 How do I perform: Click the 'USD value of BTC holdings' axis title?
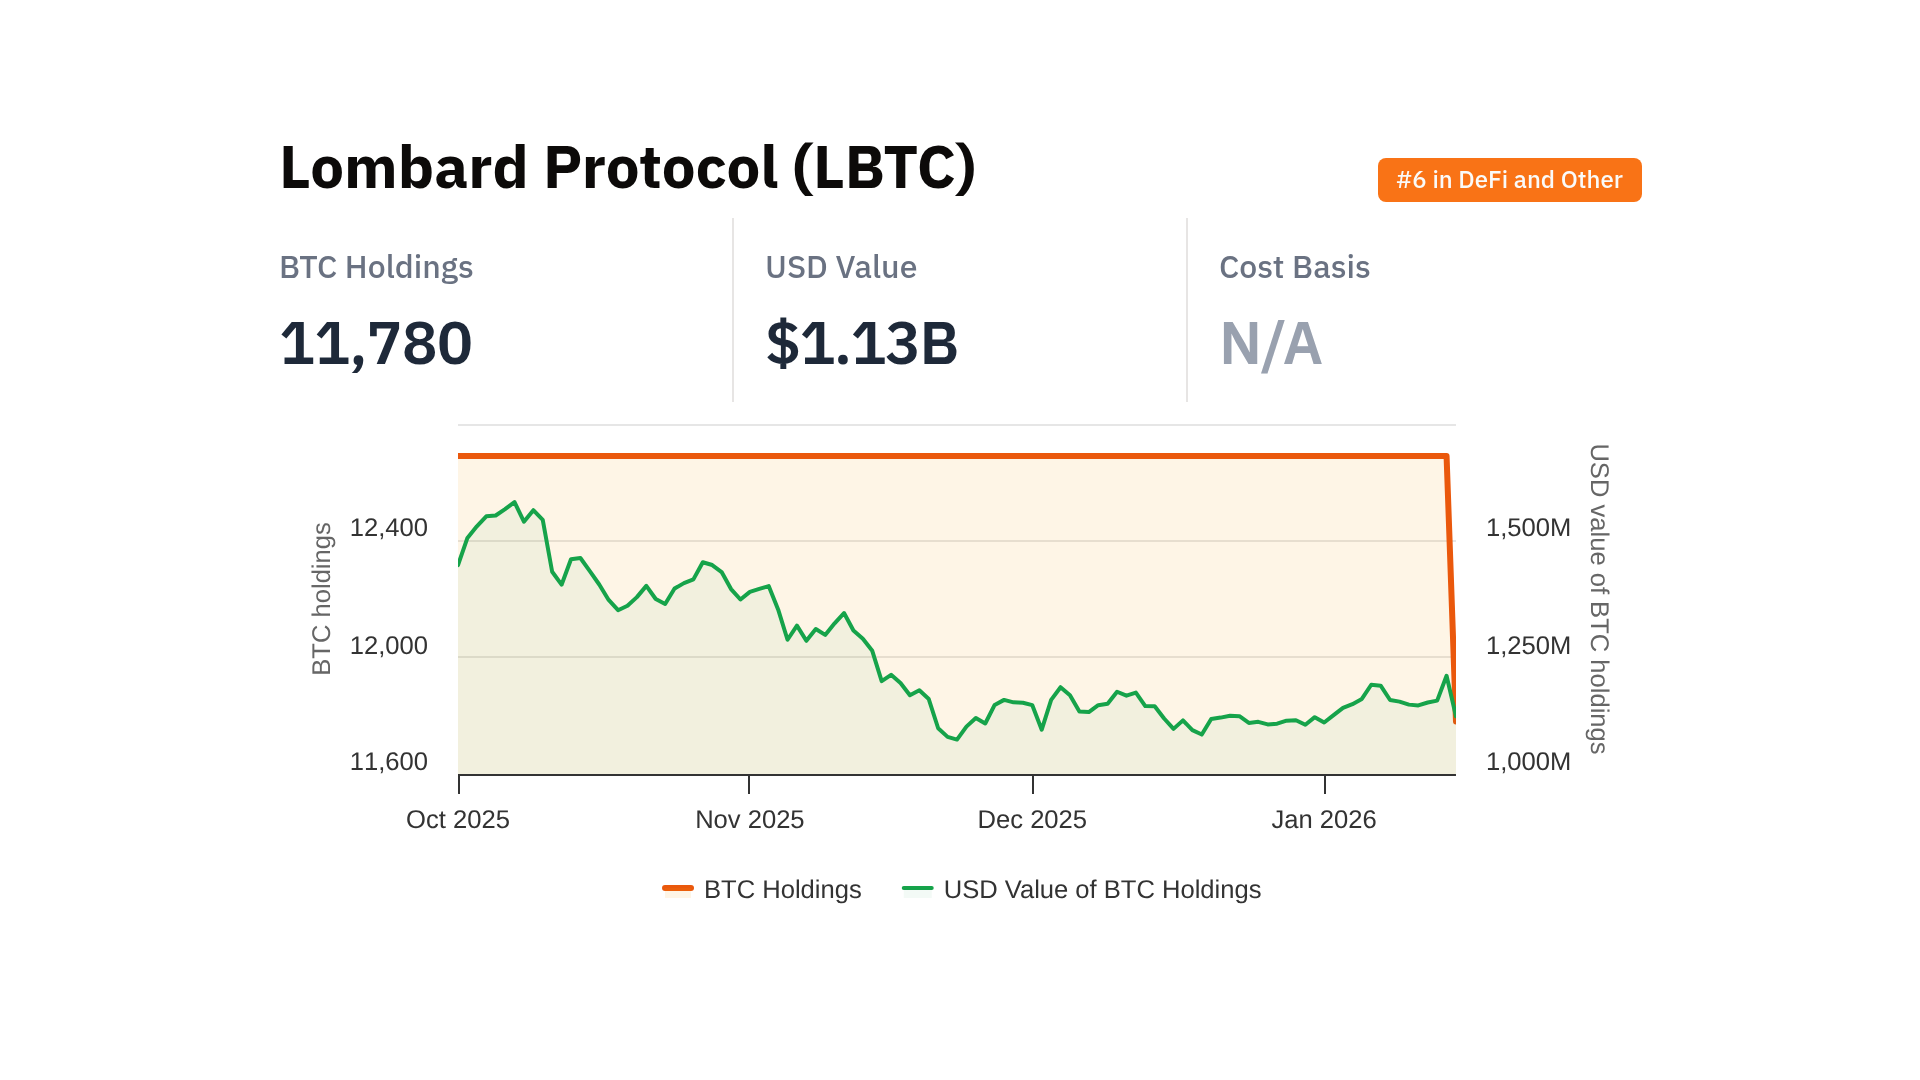[x=1599, y=598]
